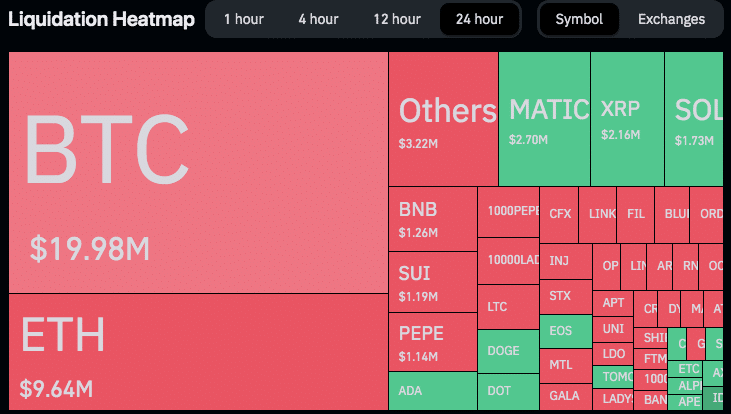731x414 pixels.
Task: Click the MATIC $2.70M tile
Action: [x=544, y=119]
